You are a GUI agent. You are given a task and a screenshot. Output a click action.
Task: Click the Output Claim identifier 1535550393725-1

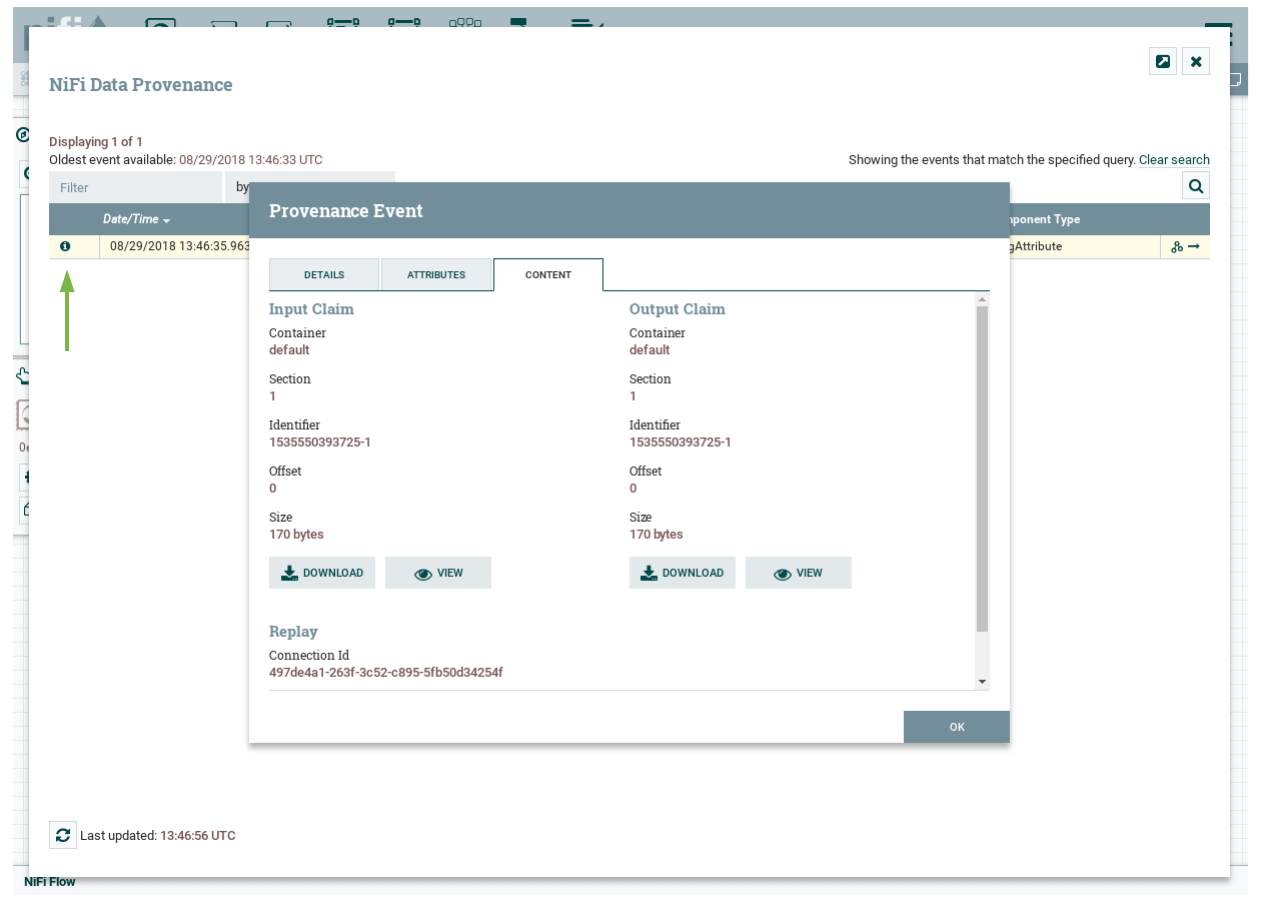click(x=680, y=442)
